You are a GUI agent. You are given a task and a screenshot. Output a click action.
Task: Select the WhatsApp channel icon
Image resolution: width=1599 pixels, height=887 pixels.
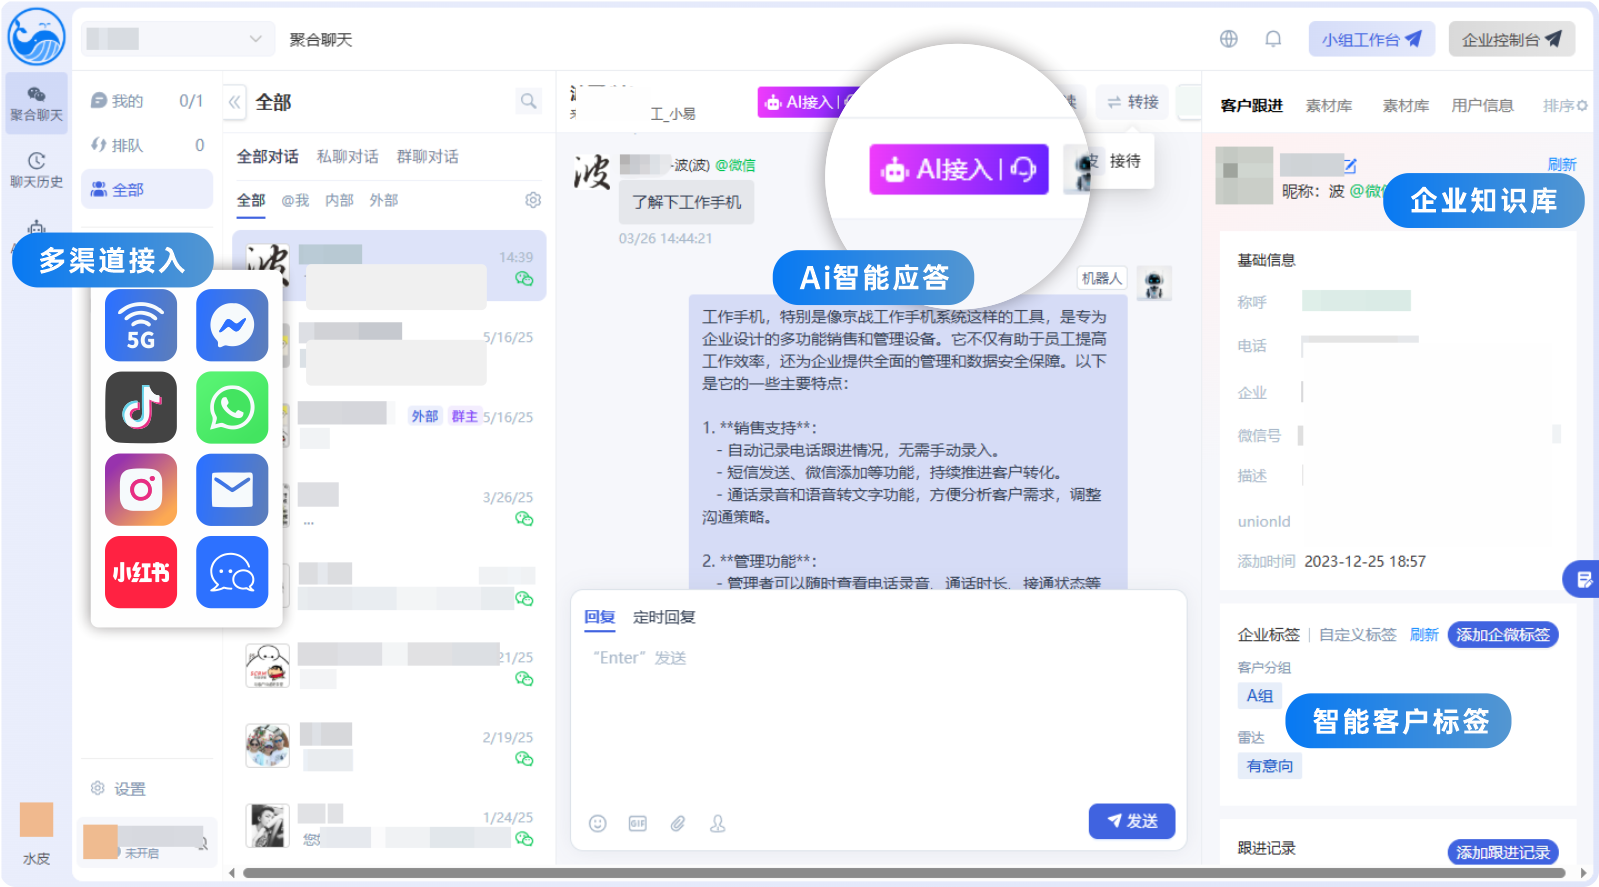(232, 407)
